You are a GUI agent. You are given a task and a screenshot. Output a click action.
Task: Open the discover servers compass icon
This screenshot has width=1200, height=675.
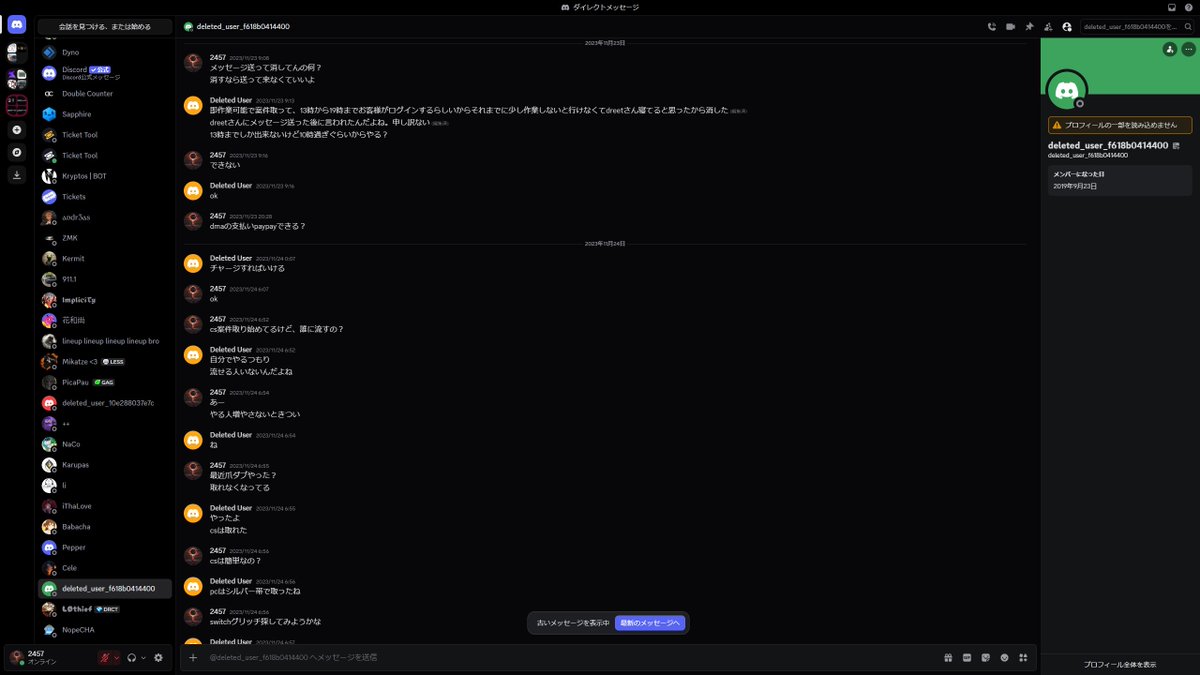pos(16,153)
